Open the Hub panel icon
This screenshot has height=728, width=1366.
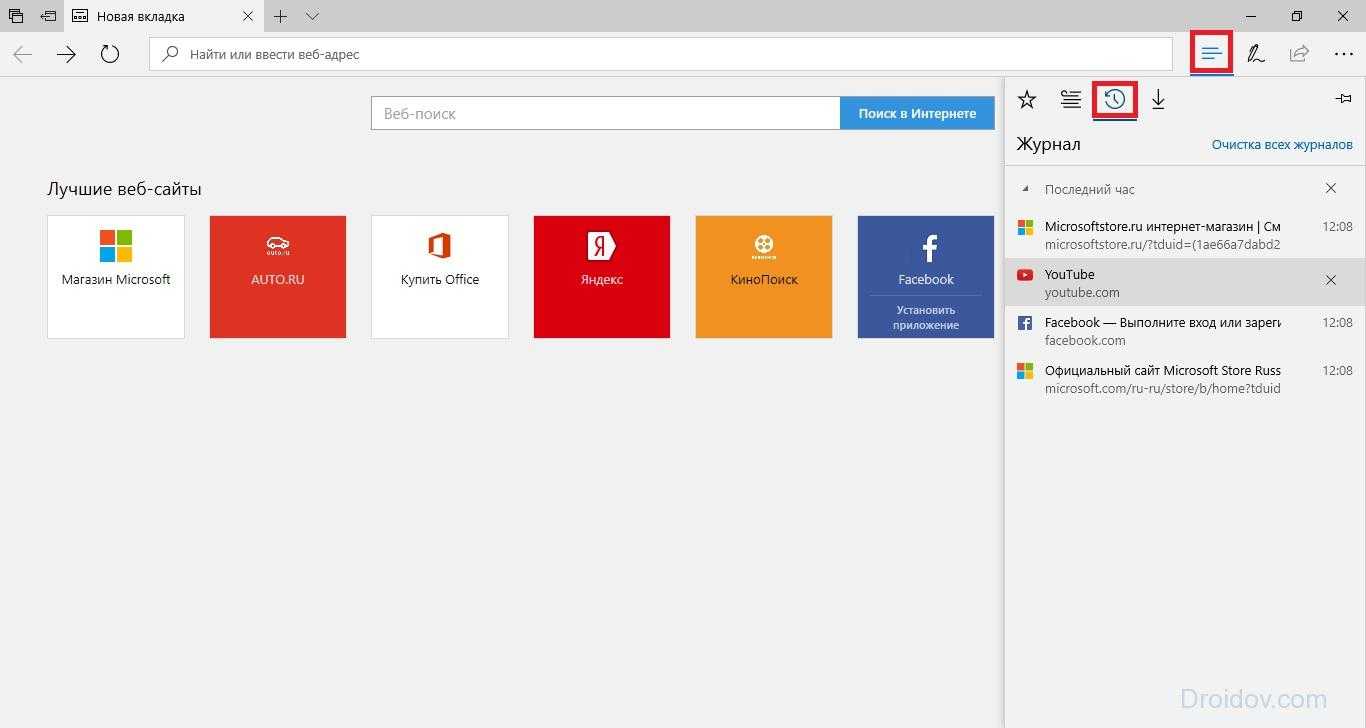pyautogui.click(x=1211, y=54)
